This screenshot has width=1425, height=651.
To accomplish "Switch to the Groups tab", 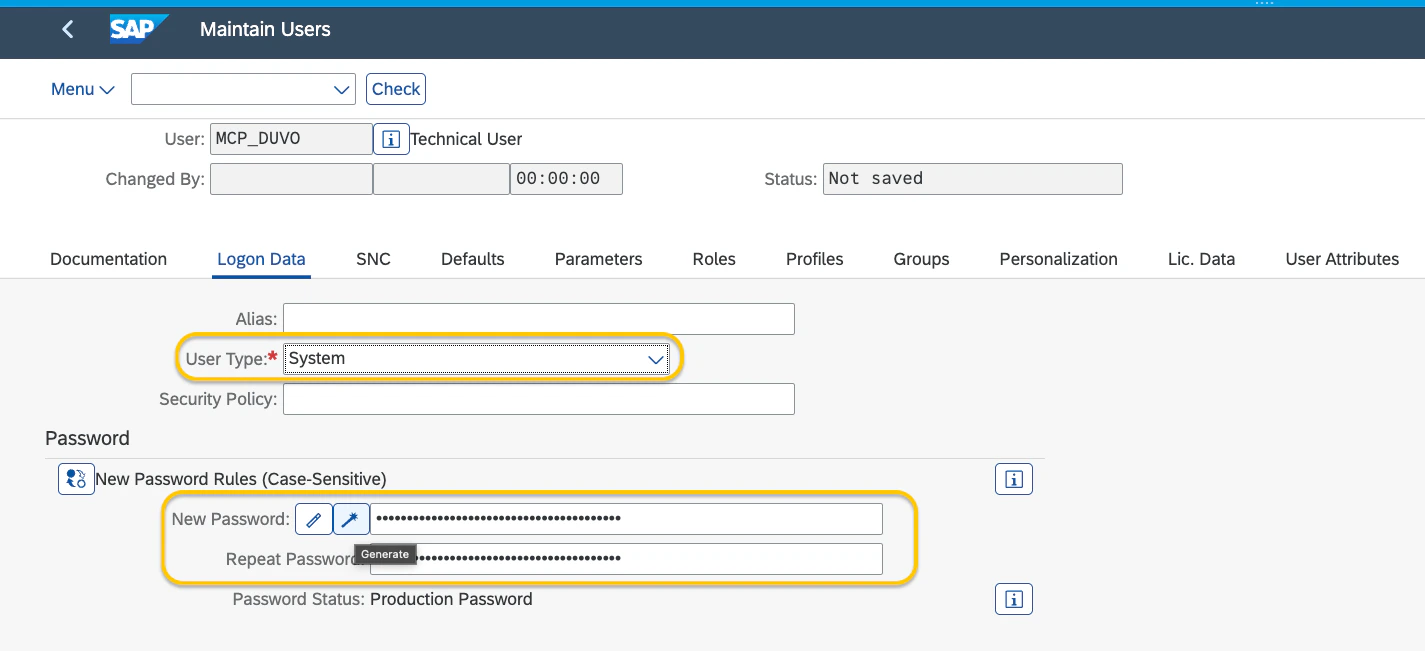I will point(921,259).
